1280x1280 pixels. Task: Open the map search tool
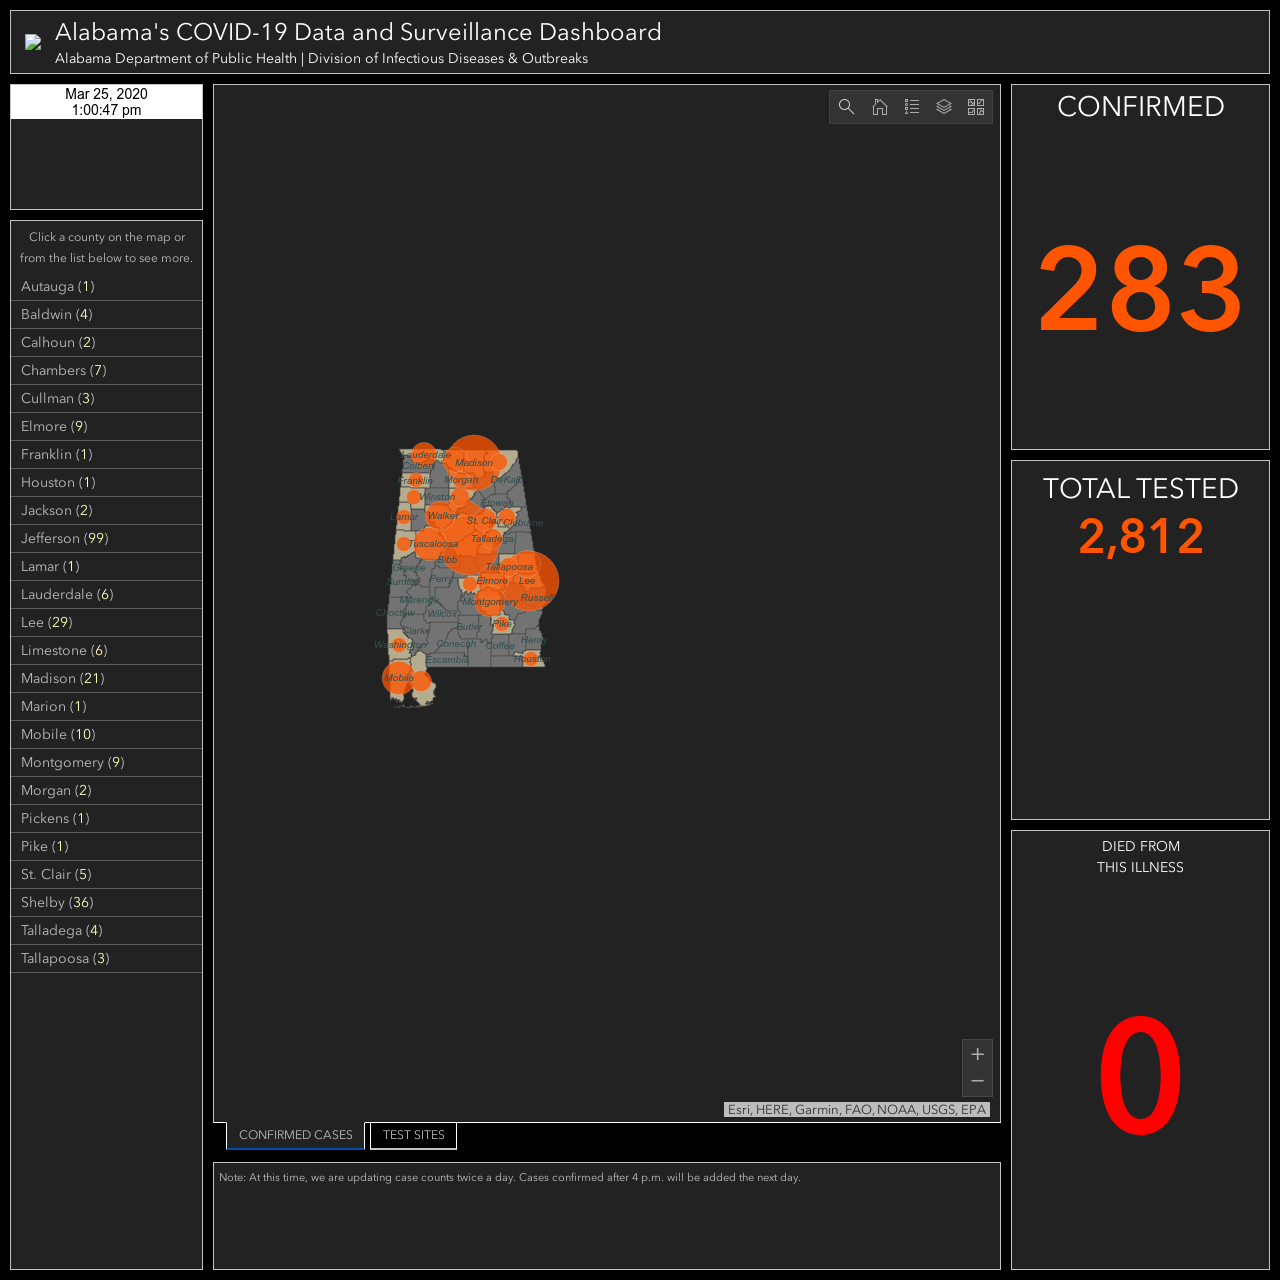point(846,107)
